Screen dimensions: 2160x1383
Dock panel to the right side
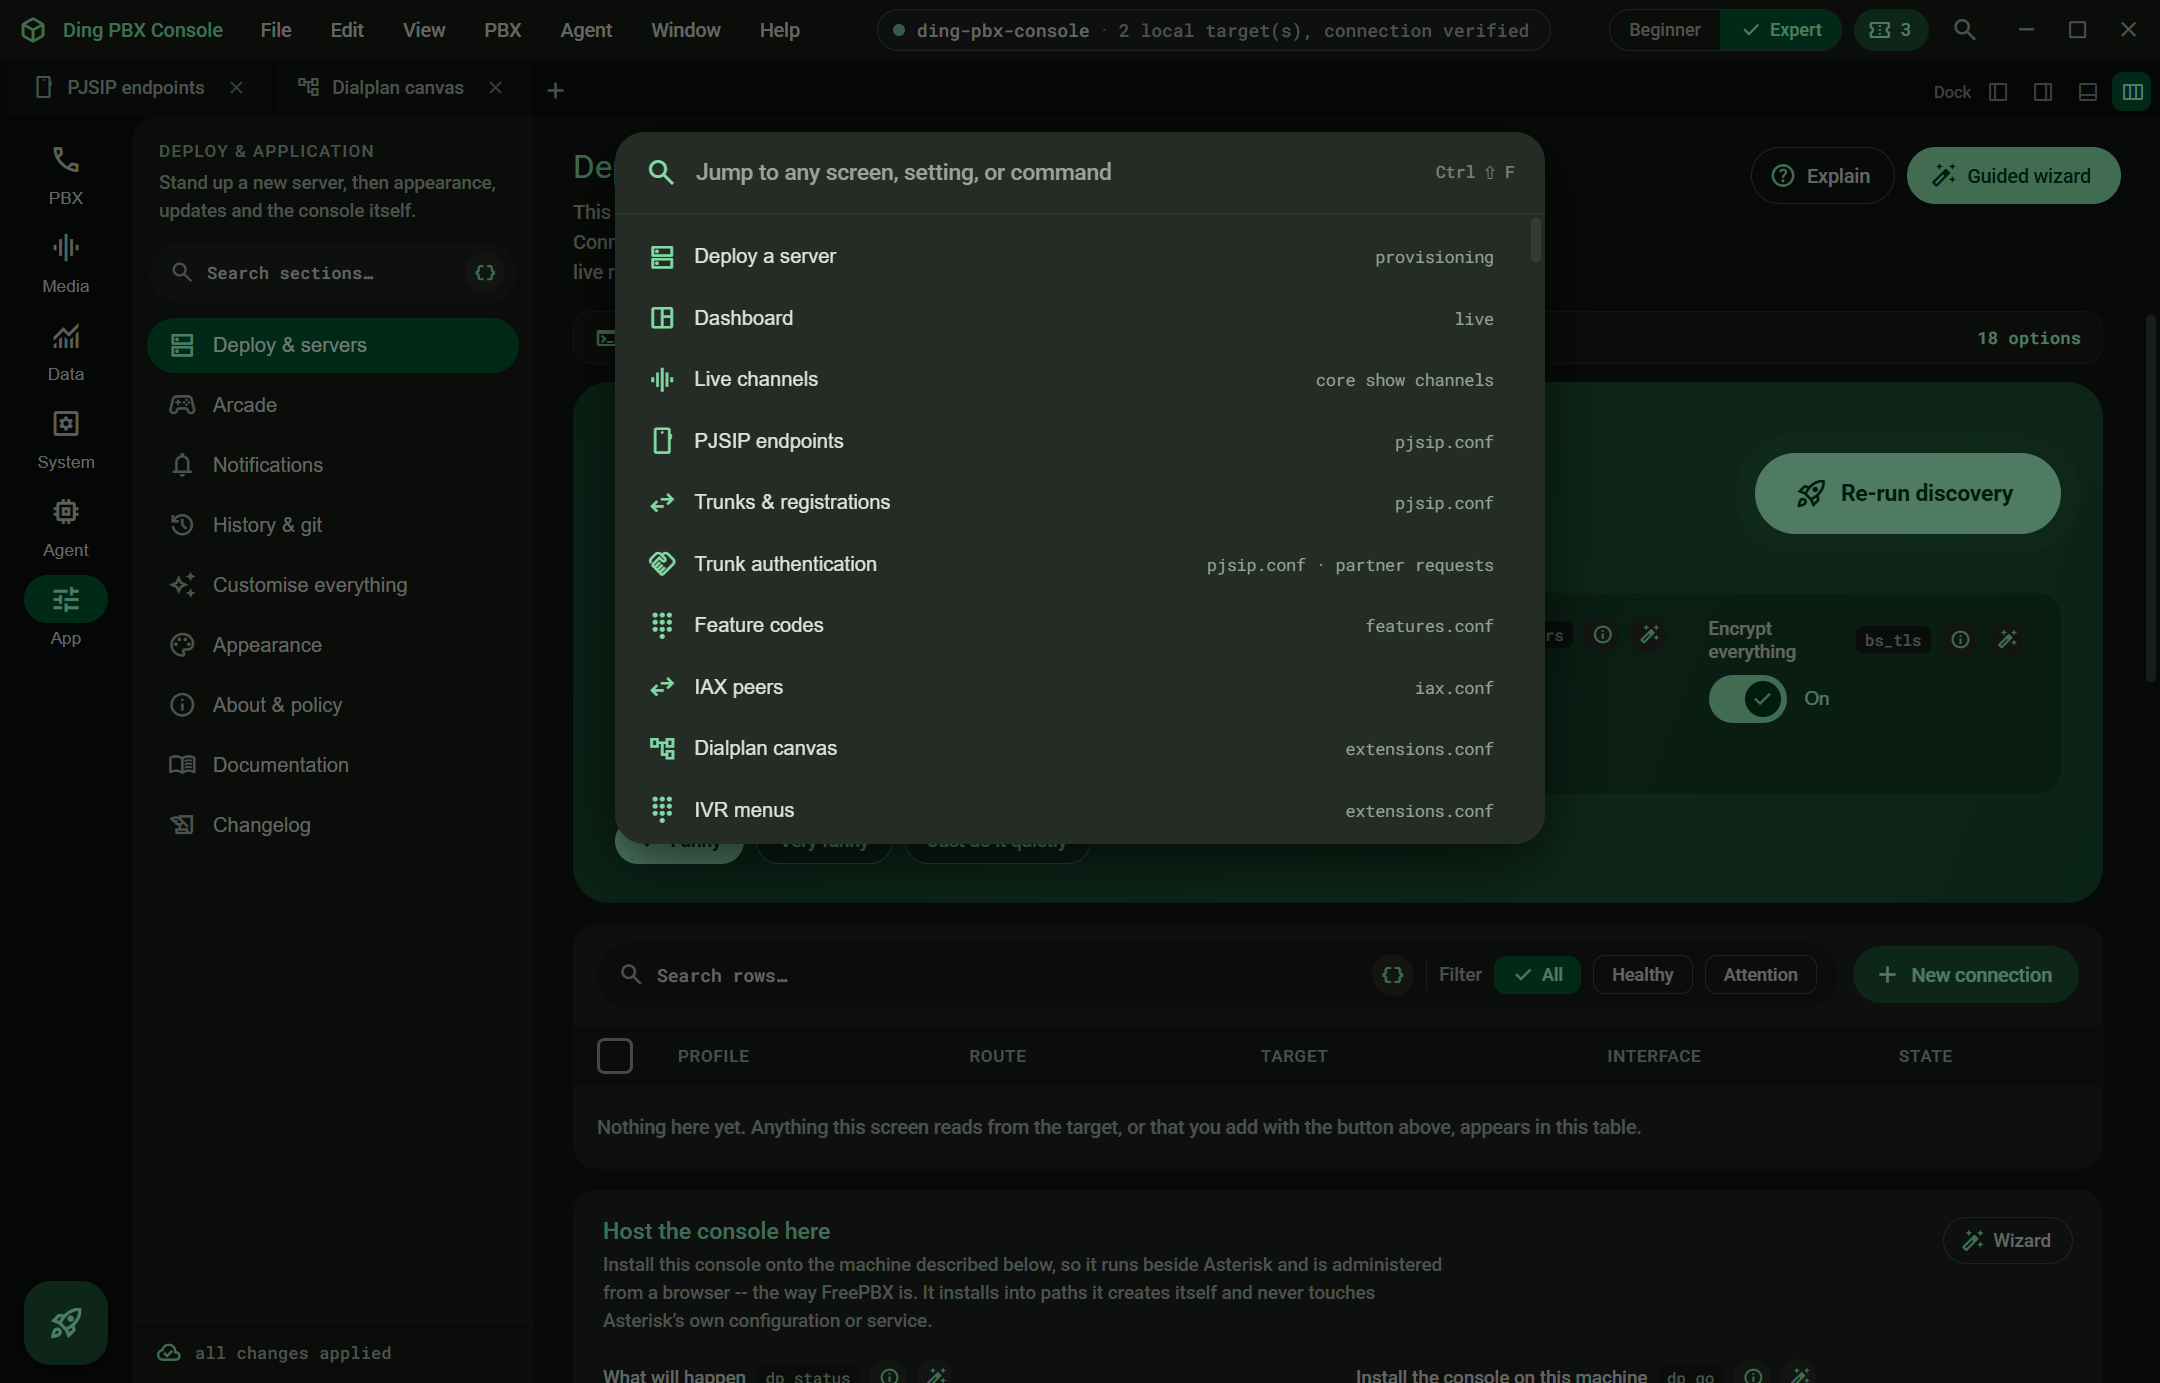point(2043,92)
